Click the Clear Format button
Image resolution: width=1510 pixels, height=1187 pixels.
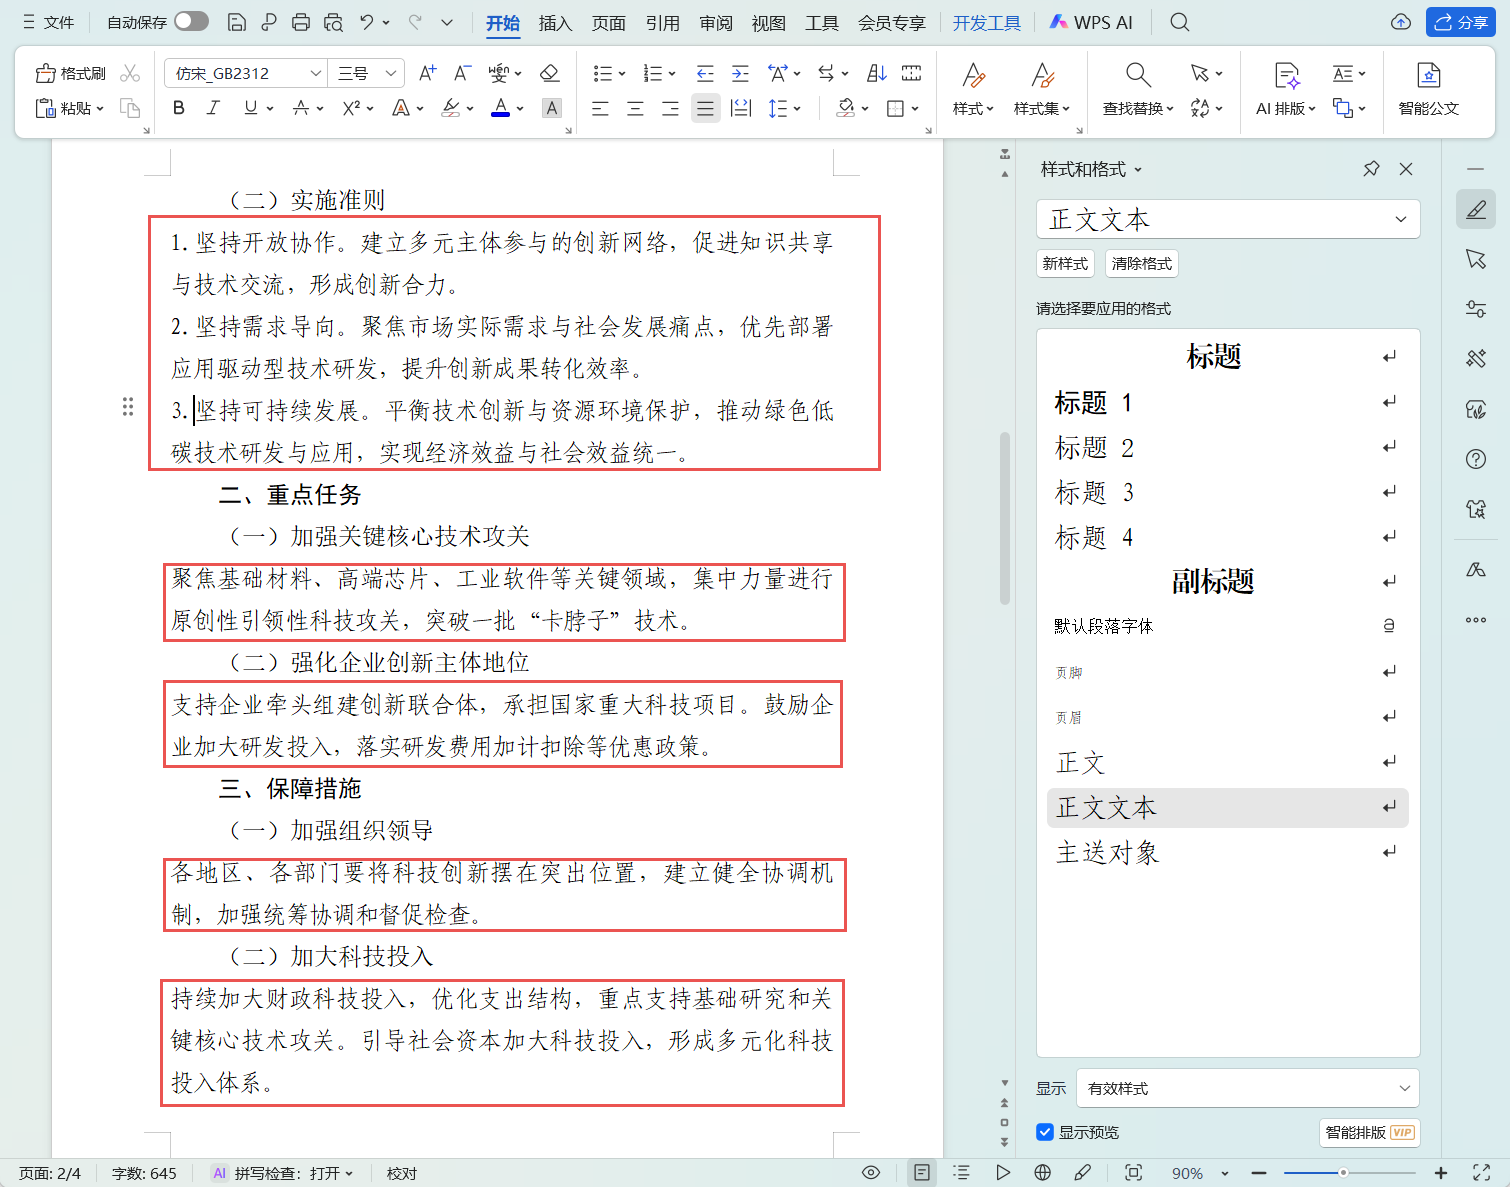coord(1141,264)
